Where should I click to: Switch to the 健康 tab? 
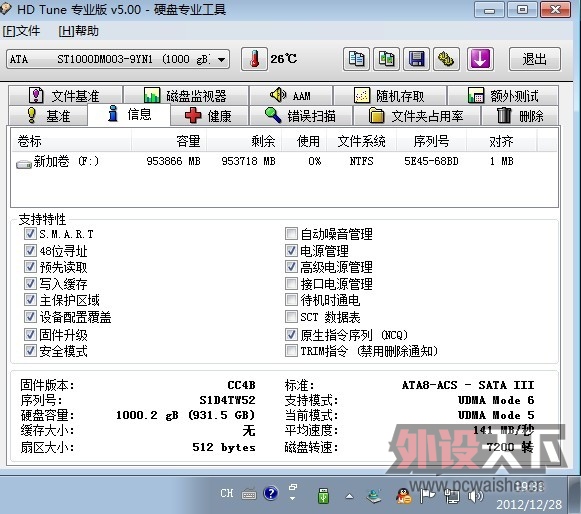pos(209,116)
